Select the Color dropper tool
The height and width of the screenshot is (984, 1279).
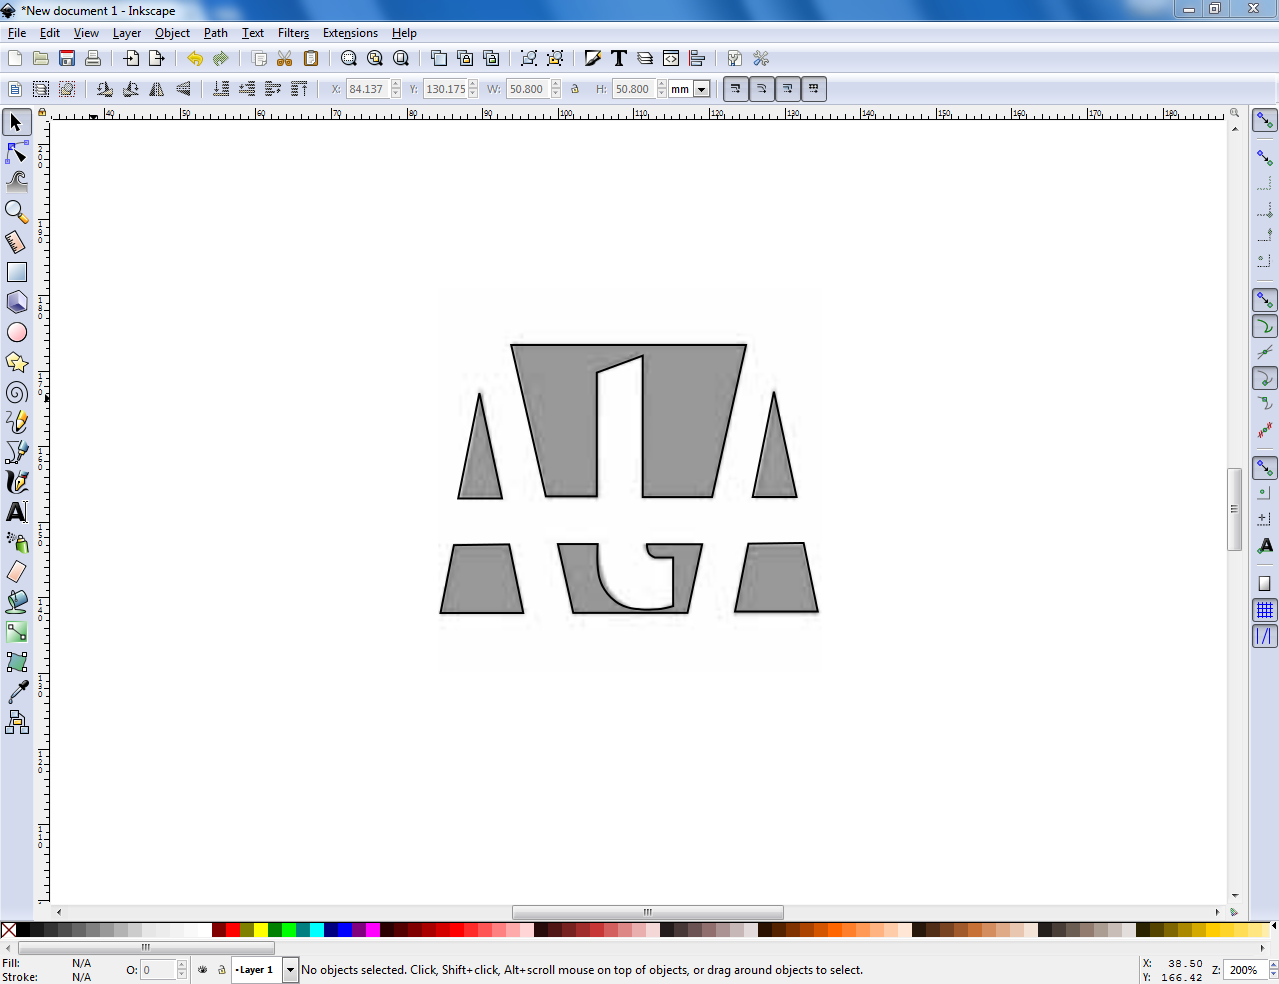click(x=16, y=692)
